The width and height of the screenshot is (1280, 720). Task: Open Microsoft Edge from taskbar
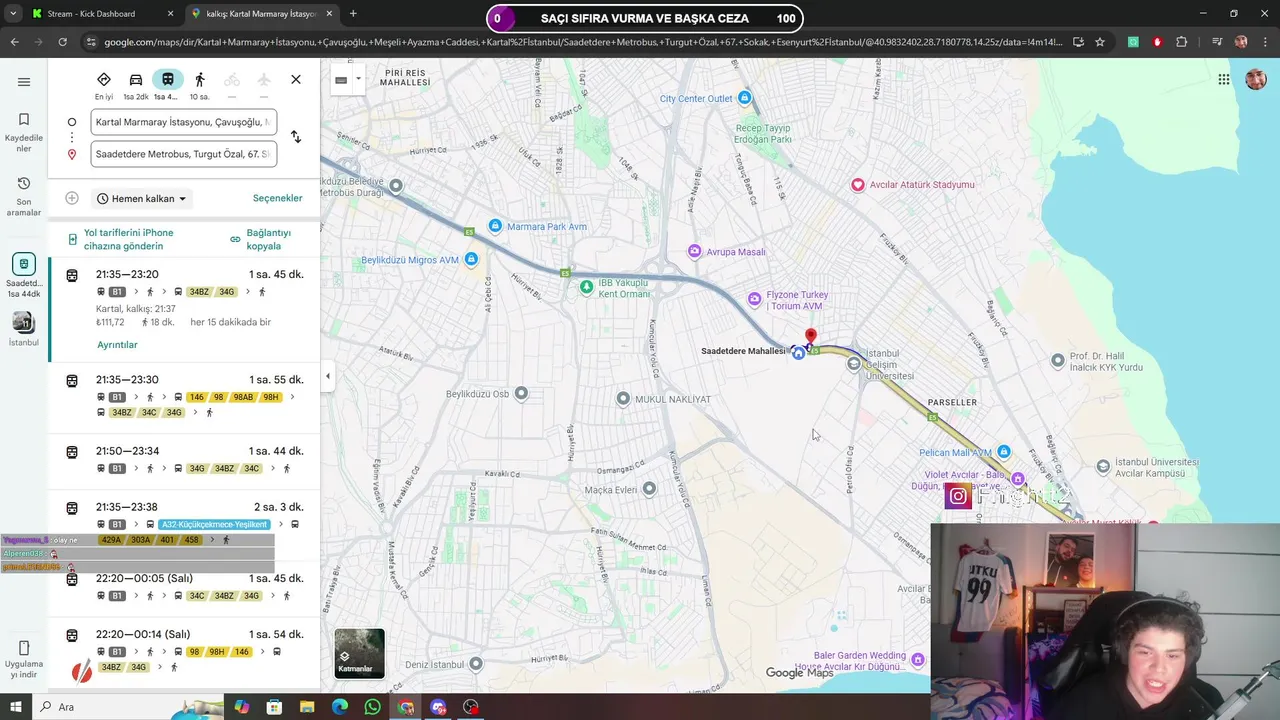[x=340, y=707]
